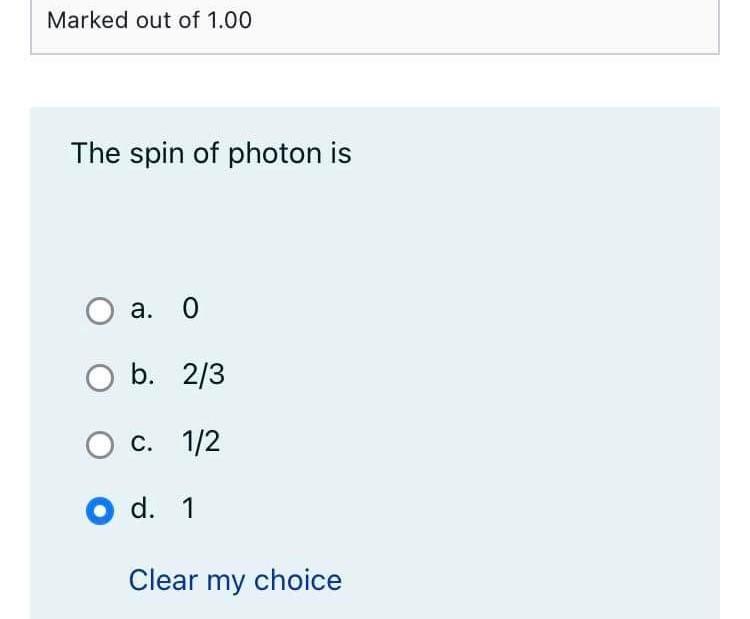
Task: Click the answer value "1" of option d
Action: (189, 509)
